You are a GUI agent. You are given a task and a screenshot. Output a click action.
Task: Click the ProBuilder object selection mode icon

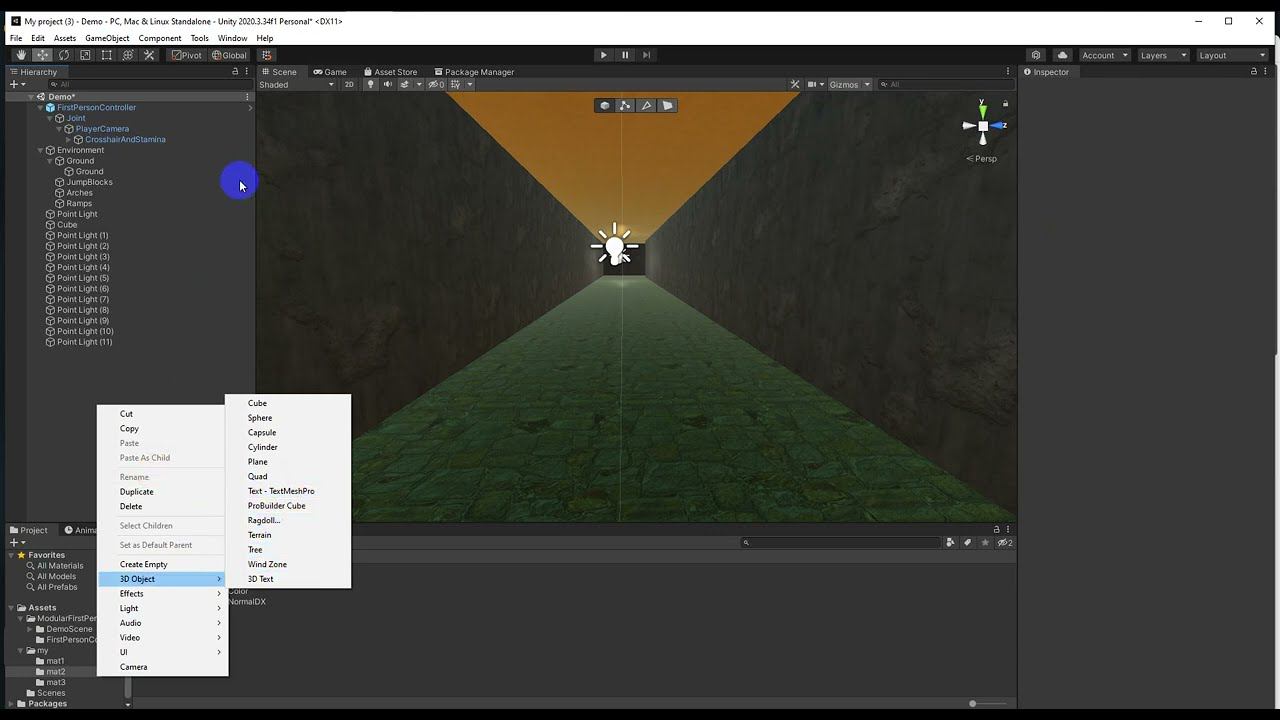pyautogui.click(x=604, y=105)
